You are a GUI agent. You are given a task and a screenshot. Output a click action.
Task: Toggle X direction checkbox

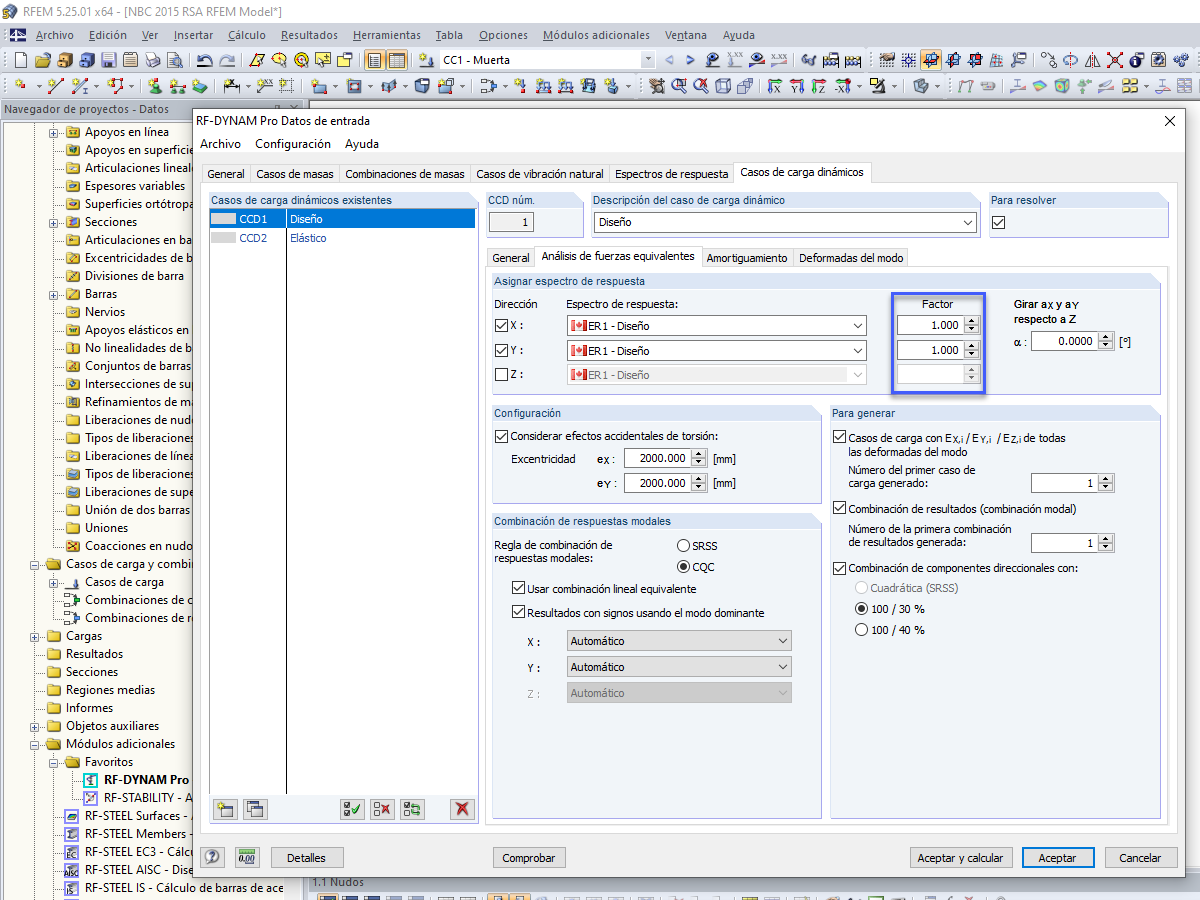click(502, 325)
